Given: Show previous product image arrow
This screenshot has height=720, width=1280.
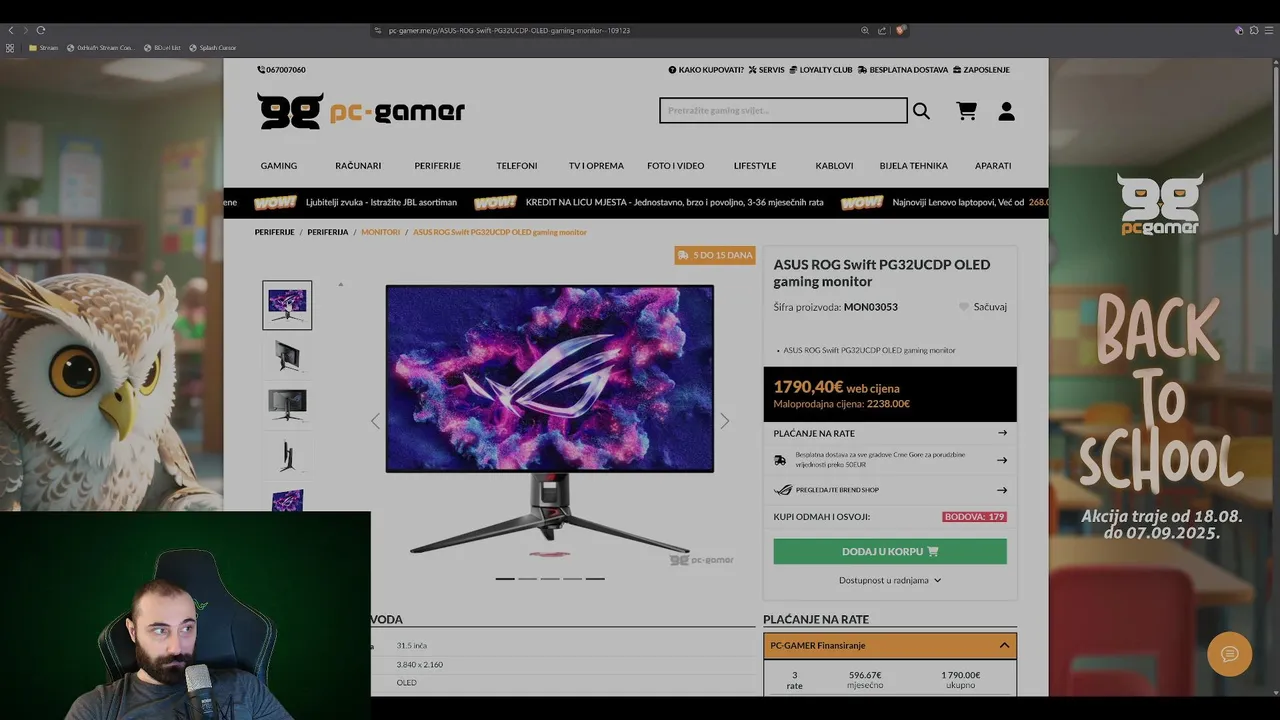Looking at the screenshot, I should [375, 421].
